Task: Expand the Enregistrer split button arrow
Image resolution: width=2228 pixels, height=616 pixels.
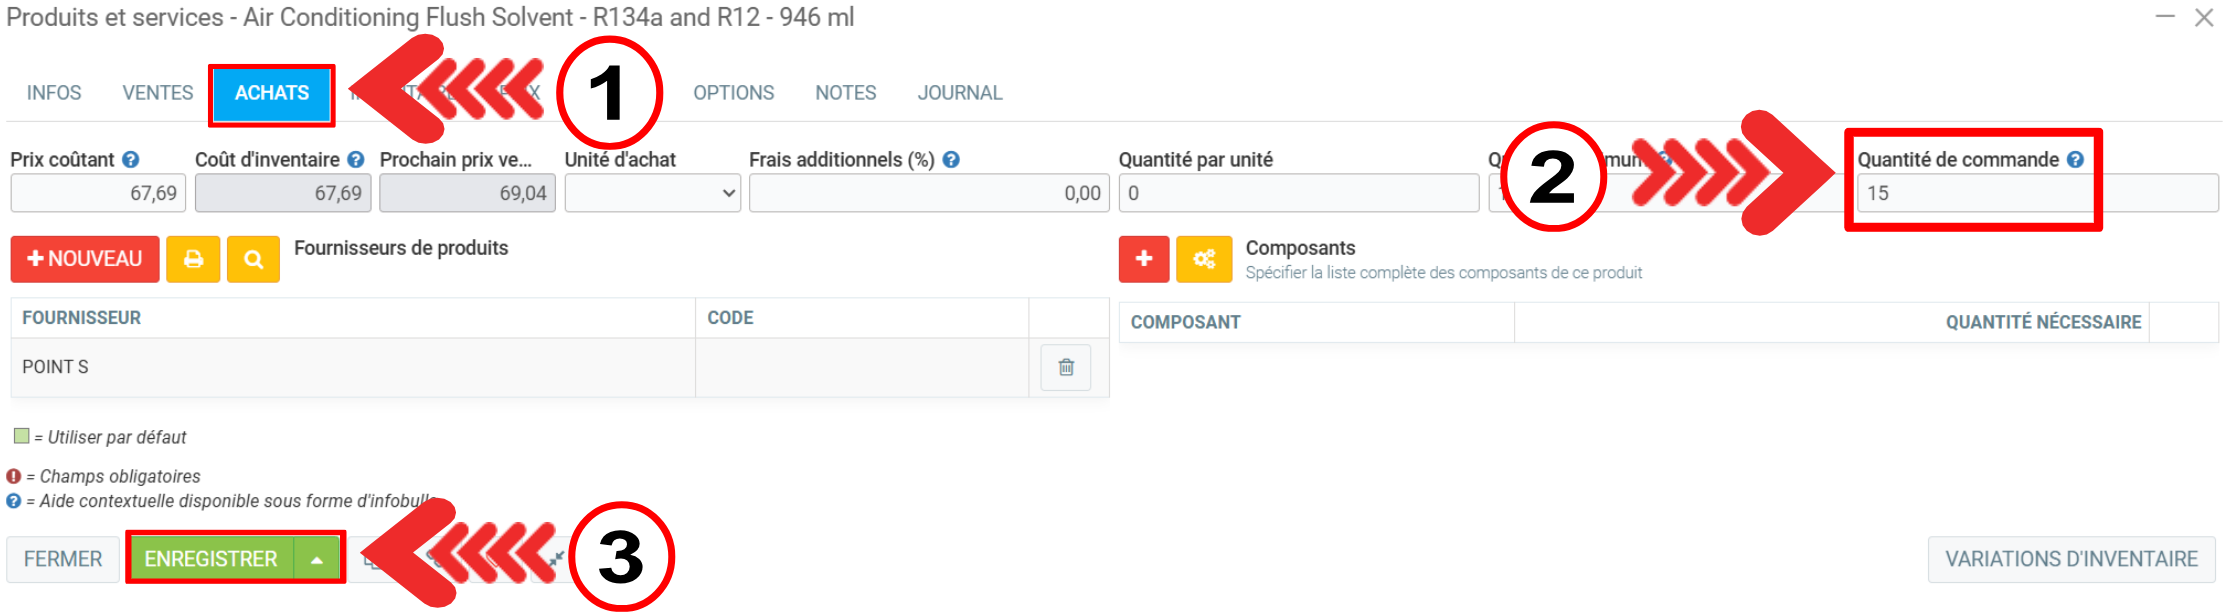Action: click(317, 559)
